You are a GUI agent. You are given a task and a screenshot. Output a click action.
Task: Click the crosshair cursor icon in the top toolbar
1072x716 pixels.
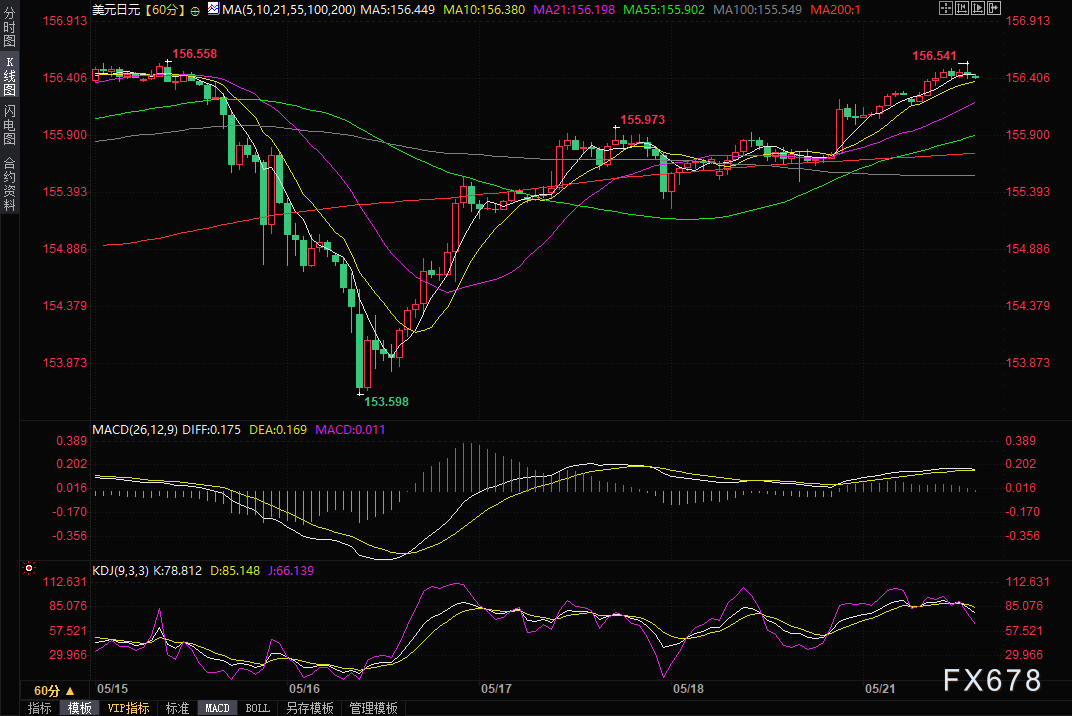point(946,8)
